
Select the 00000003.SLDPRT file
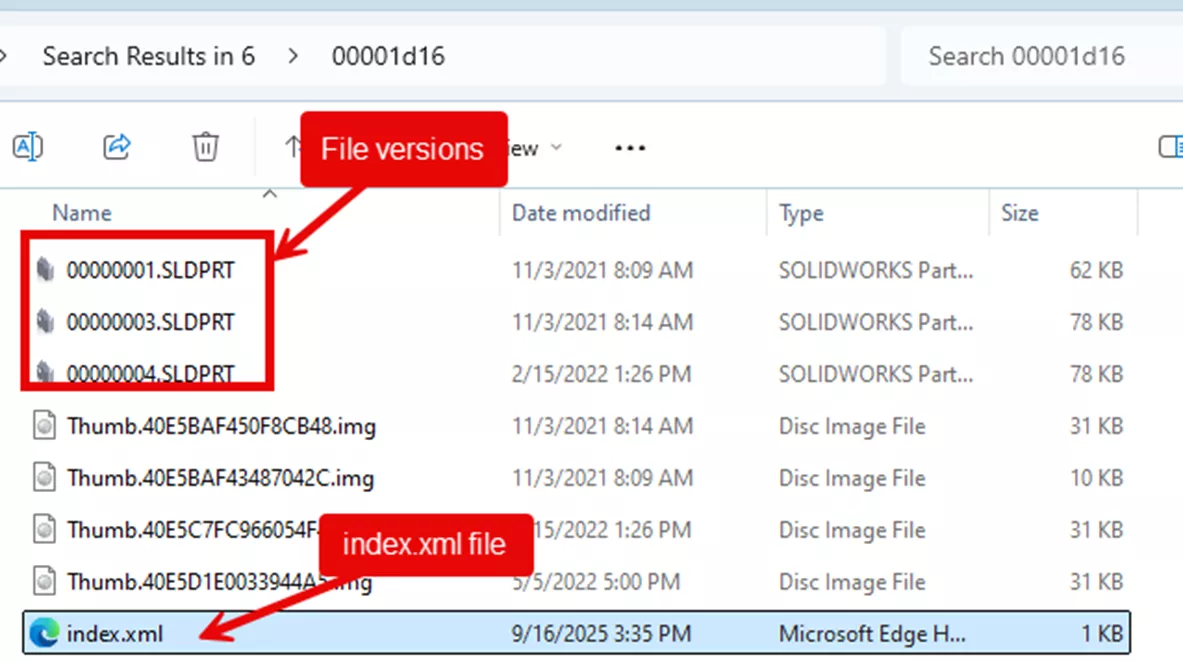click(x=150, y=321)
